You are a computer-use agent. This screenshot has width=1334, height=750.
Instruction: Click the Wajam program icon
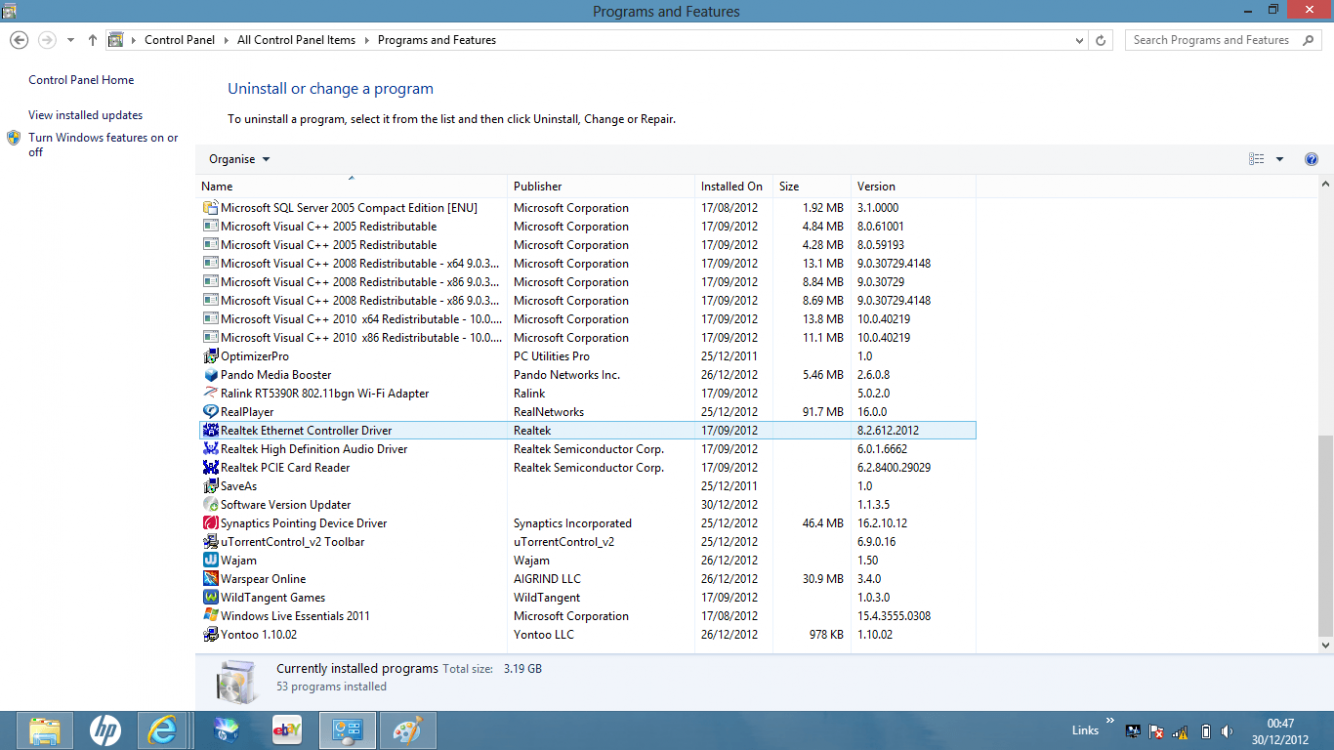[210, 560]
